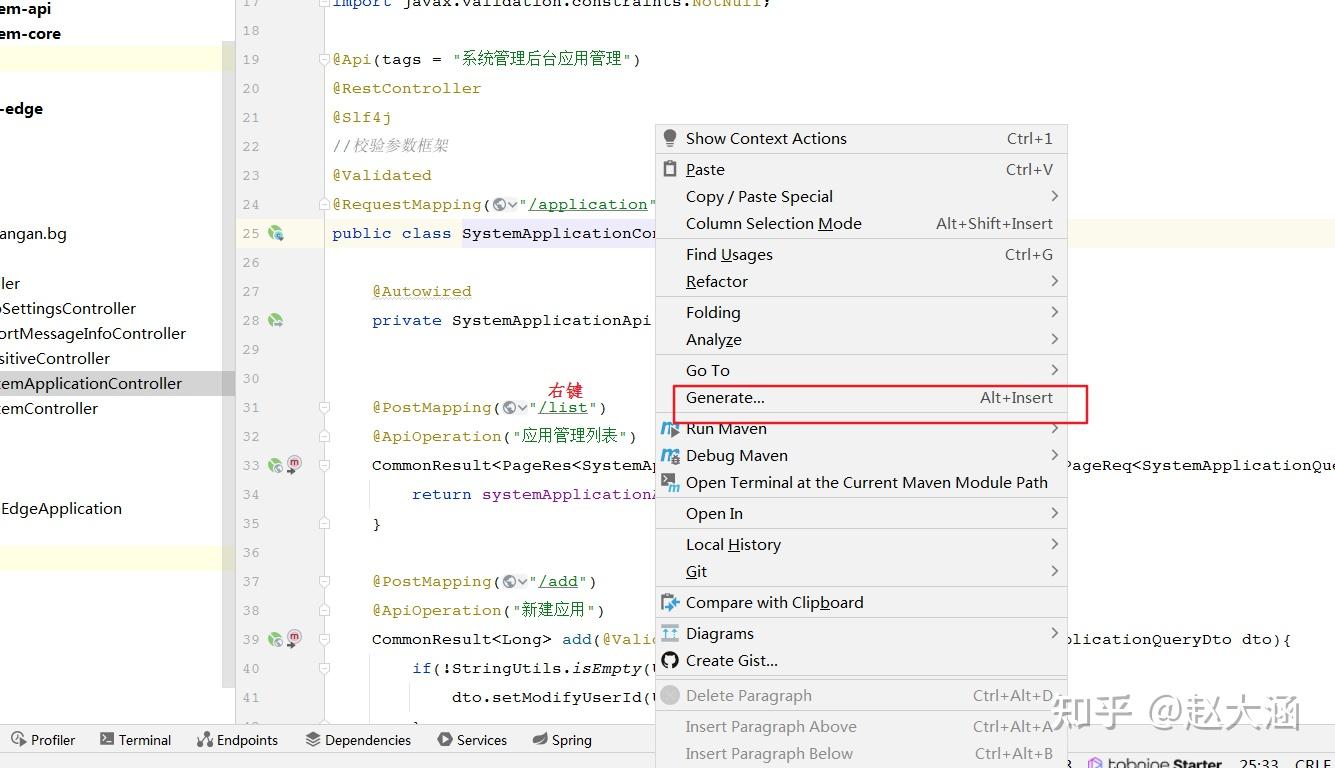
Task: Open the Spring tool window
Action: 562,740
